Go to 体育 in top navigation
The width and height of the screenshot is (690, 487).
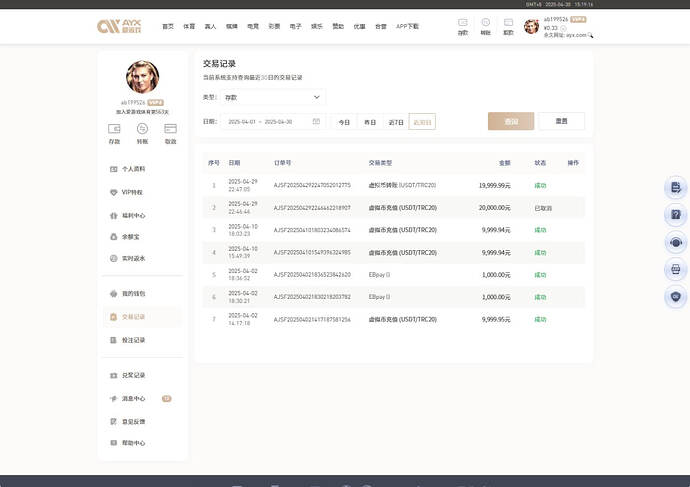(189, 26)
